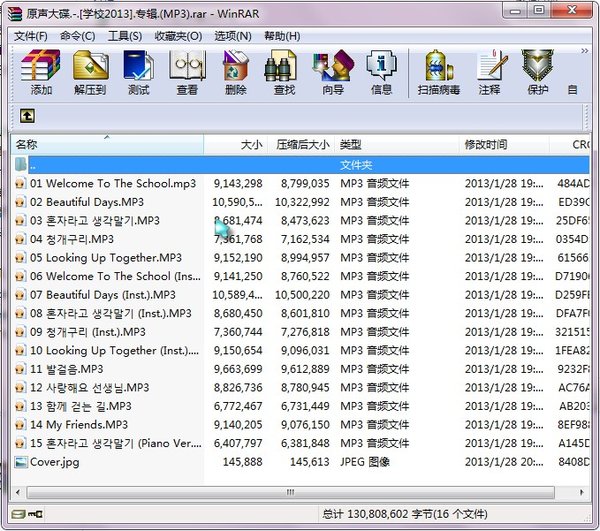Screen dimensions: 600x531
Task: Click the horizontal scrollbar thumb
Action: (291, 492)
